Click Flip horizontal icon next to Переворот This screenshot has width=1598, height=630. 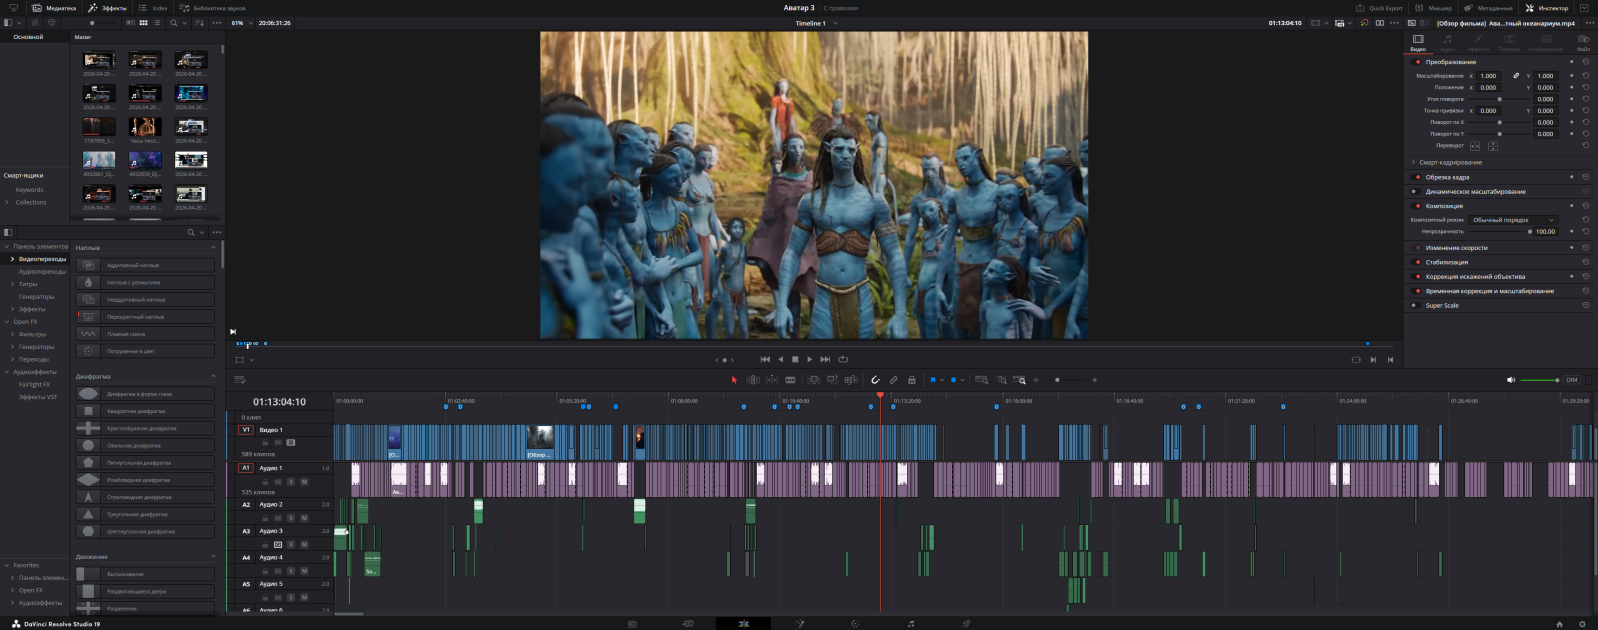coord(1475,146)
